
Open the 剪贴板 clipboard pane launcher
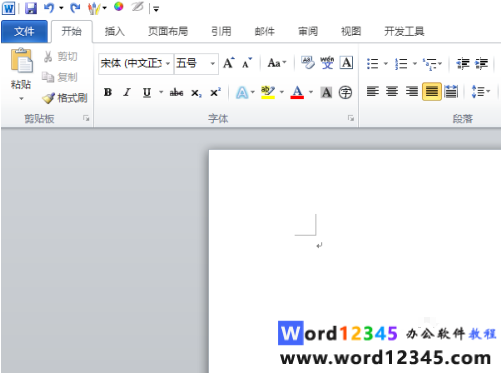click(x=86, y=118)
